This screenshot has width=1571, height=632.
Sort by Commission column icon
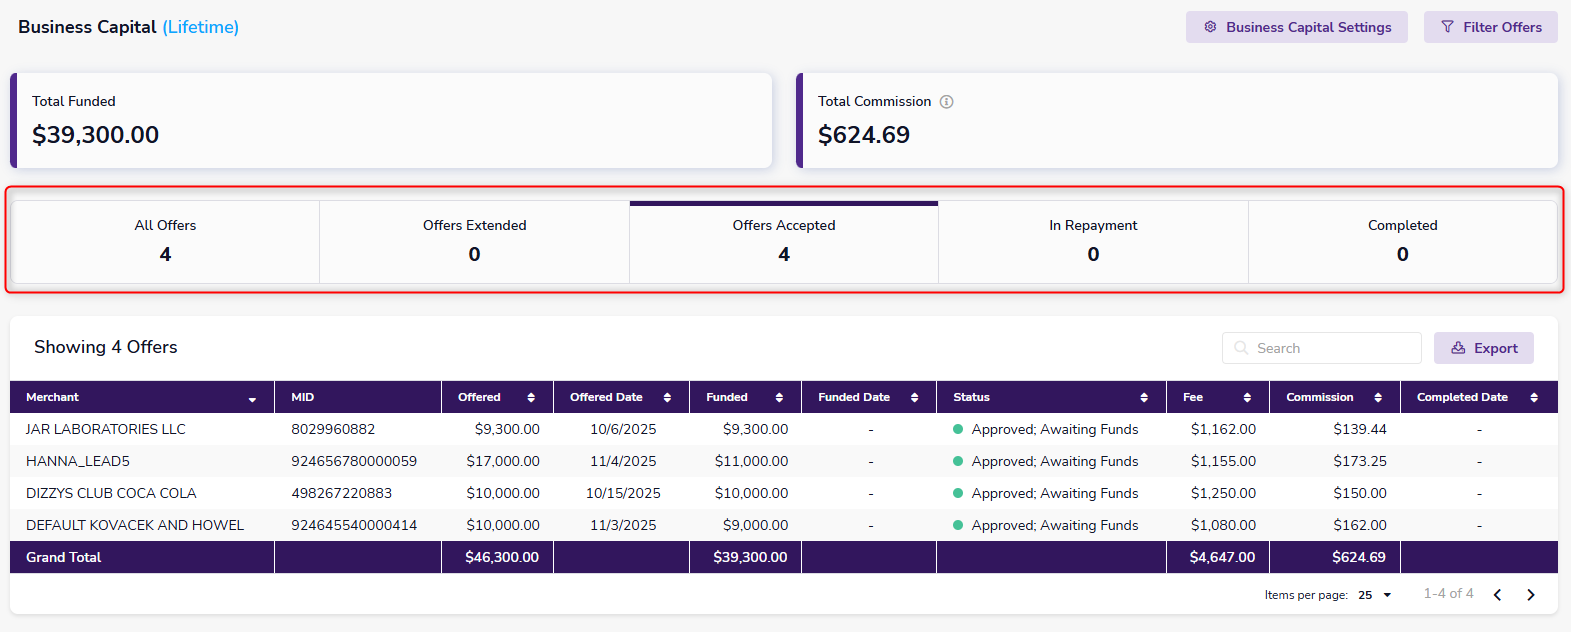[1378, 398]
